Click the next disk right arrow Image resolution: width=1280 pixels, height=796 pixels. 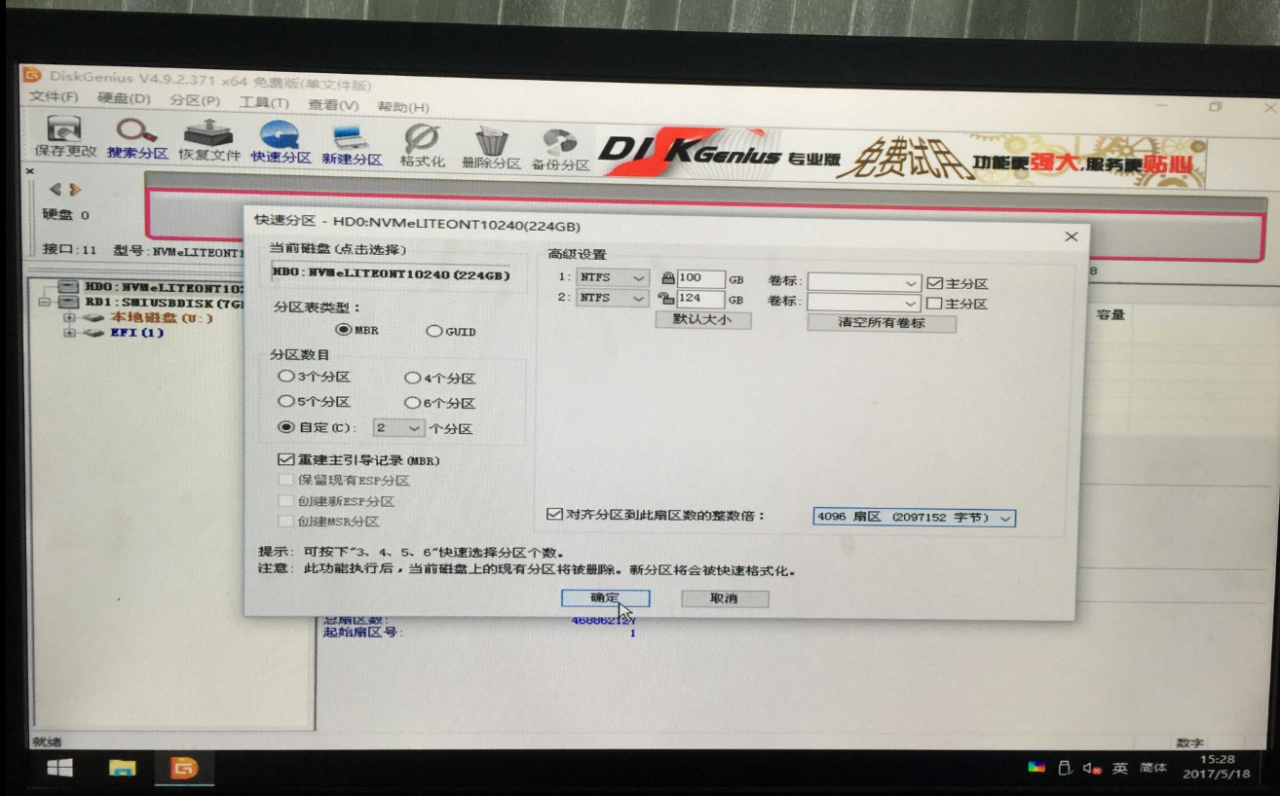[75, 189]
